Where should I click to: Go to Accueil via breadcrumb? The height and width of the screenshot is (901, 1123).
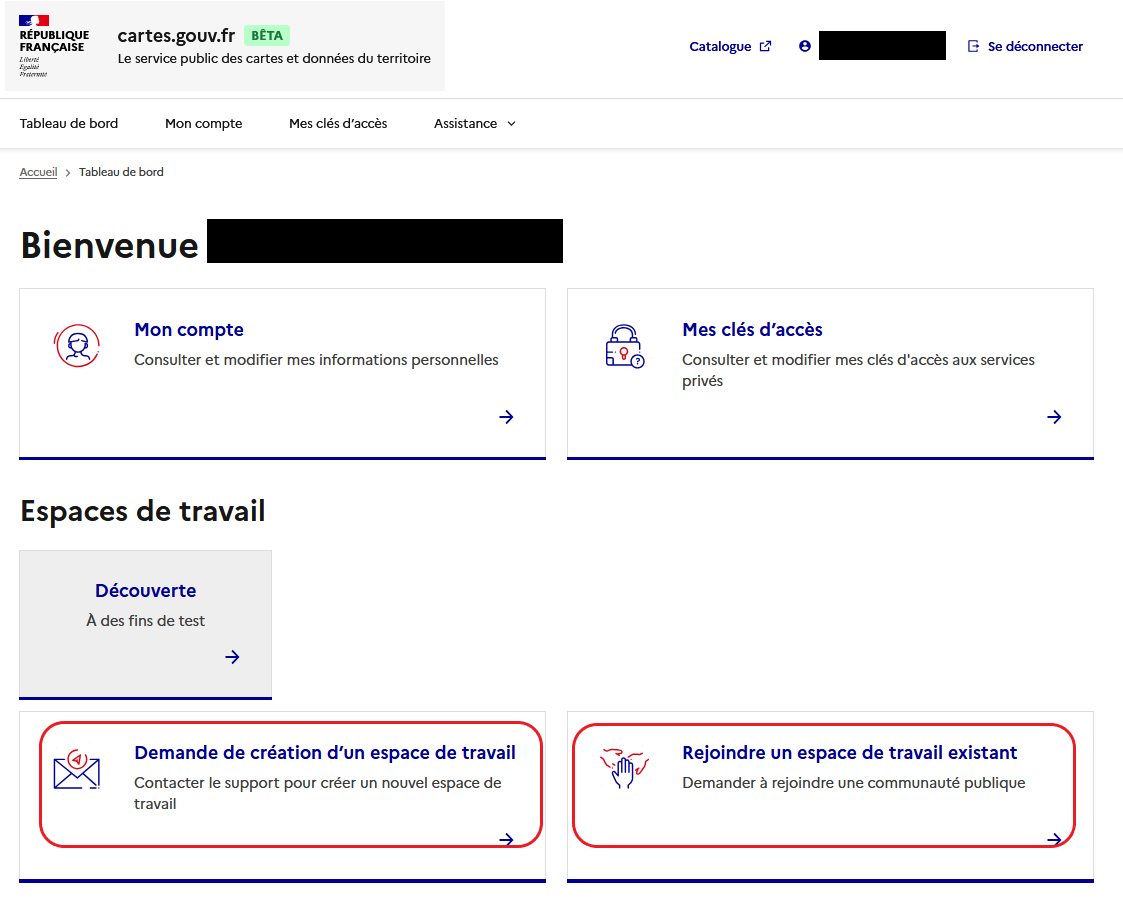click(38, 172)
